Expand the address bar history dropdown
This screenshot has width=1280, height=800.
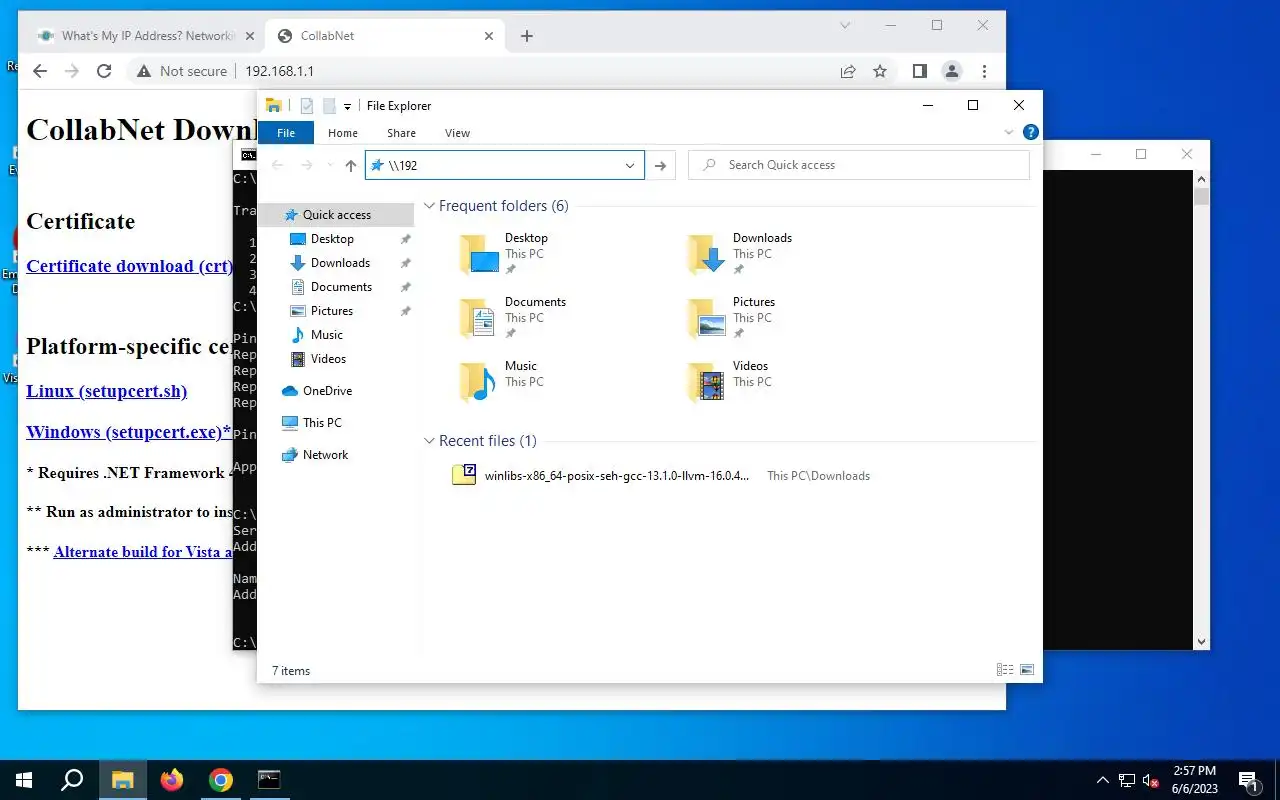630,165
